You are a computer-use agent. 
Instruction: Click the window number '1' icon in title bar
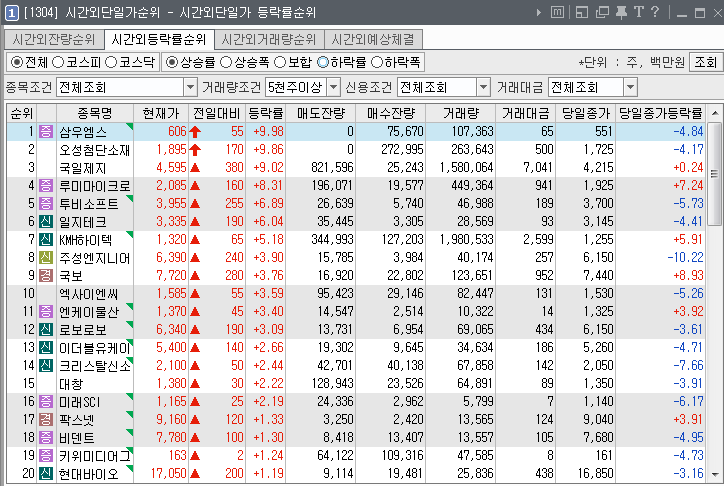coord(12,12)
